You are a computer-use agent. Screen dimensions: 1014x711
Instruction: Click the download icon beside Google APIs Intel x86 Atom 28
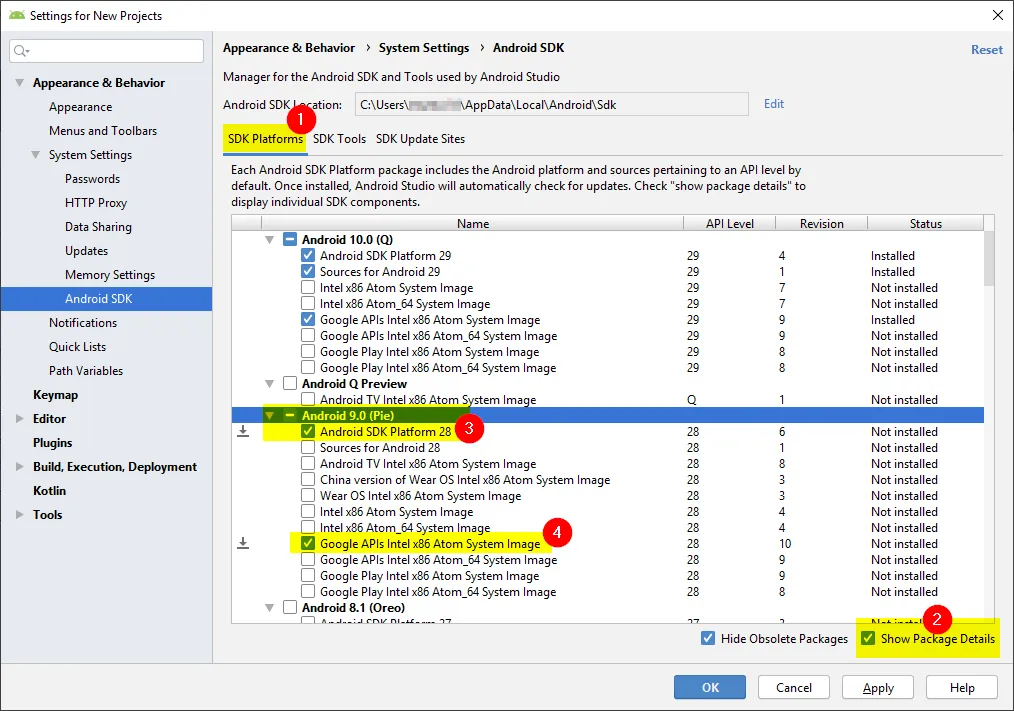coord(243,543)
